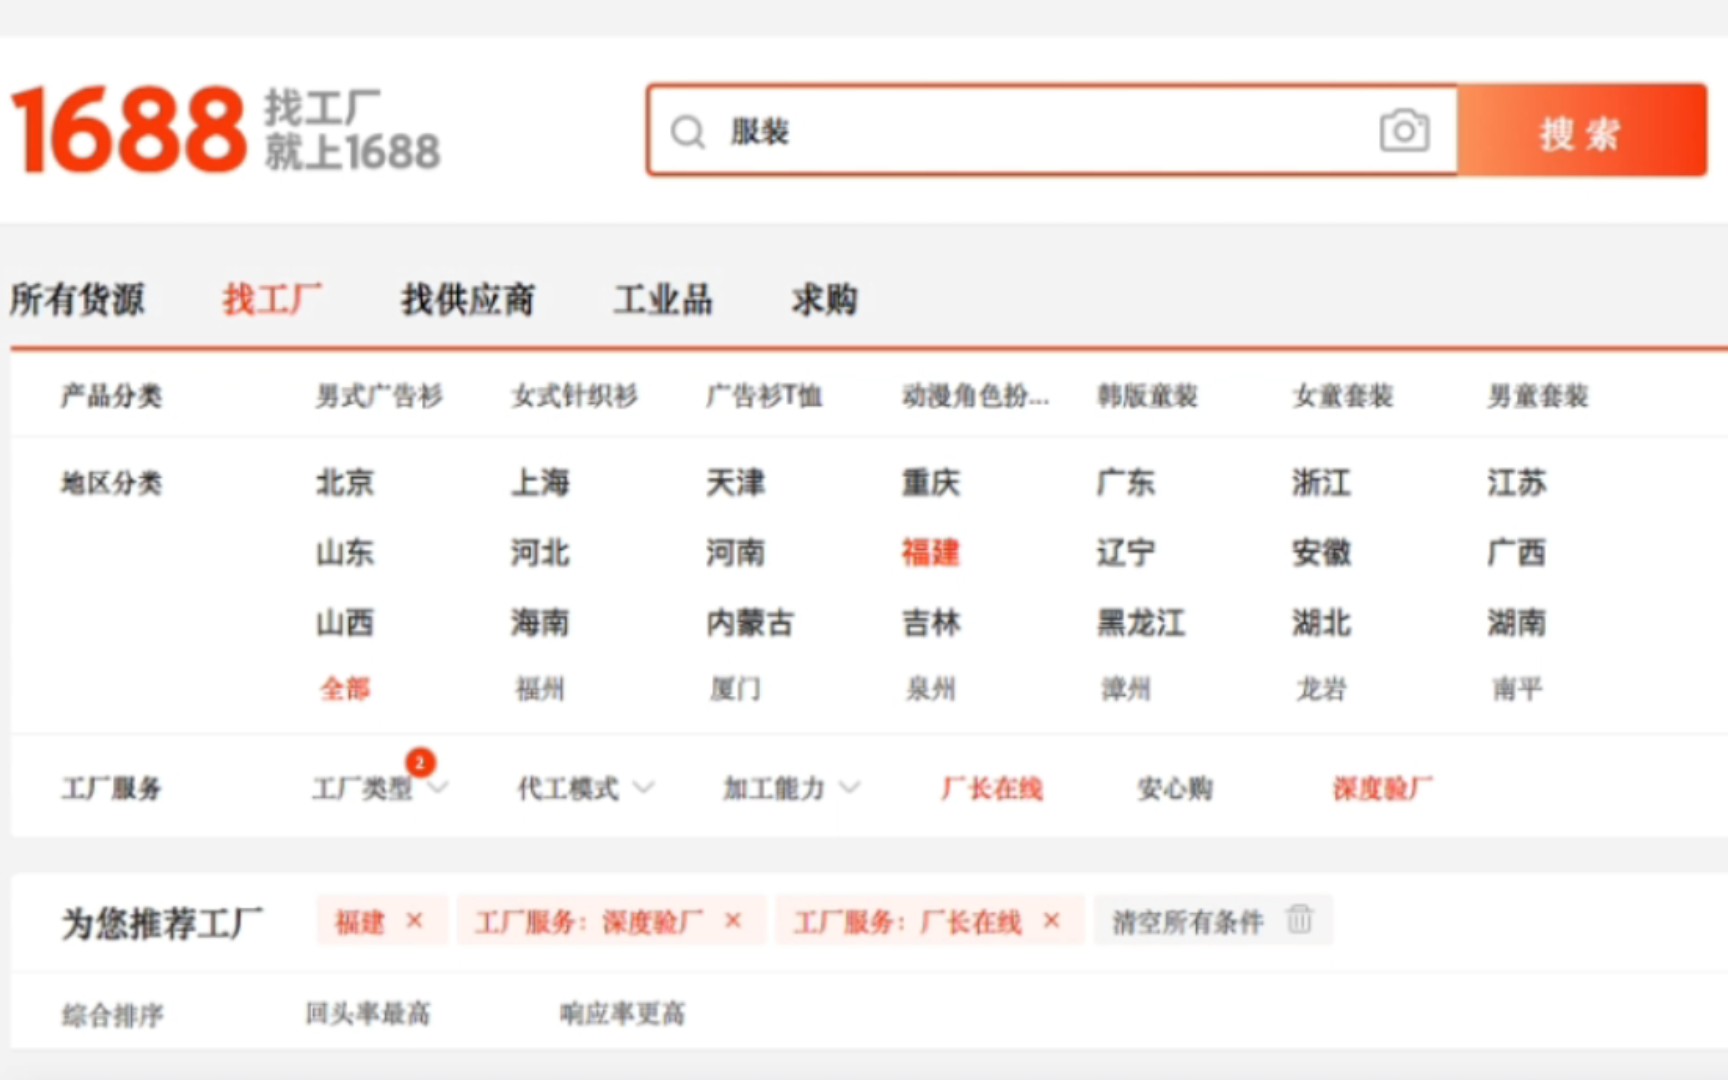Choose city 泉州
The image size is (1728, 1080).
[x=931, y=689]
